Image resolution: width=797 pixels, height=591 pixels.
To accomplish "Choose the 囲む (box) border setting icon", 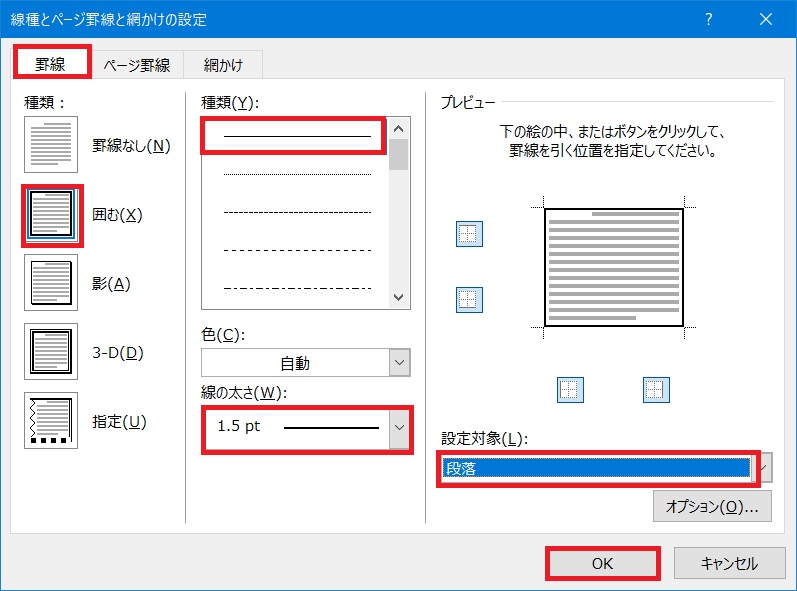I will (51, 214).
